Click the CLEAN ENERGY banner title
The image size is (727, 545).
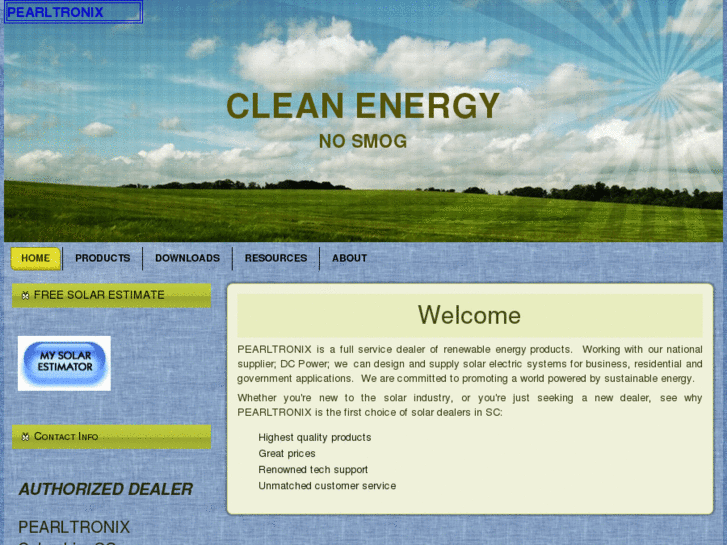click(363, 106)
